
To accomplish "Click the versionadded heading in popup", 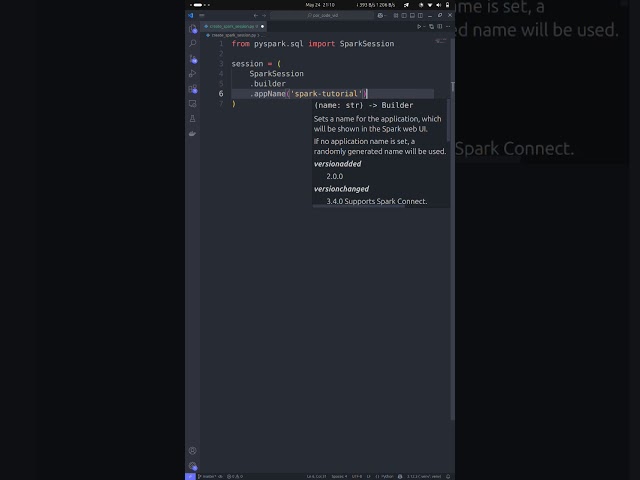I will click(x=338, y=164).
